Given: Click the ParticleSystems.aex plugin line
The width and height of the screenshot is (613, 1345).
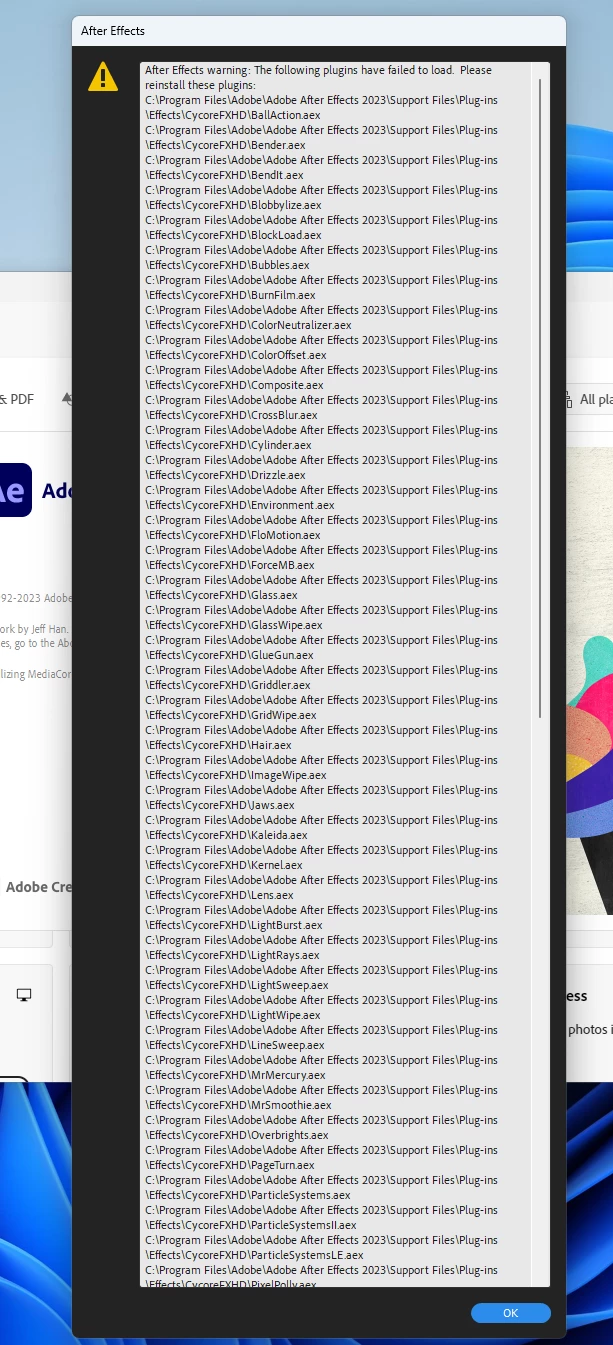Looking at the screenshot, I should point(248,1195).
